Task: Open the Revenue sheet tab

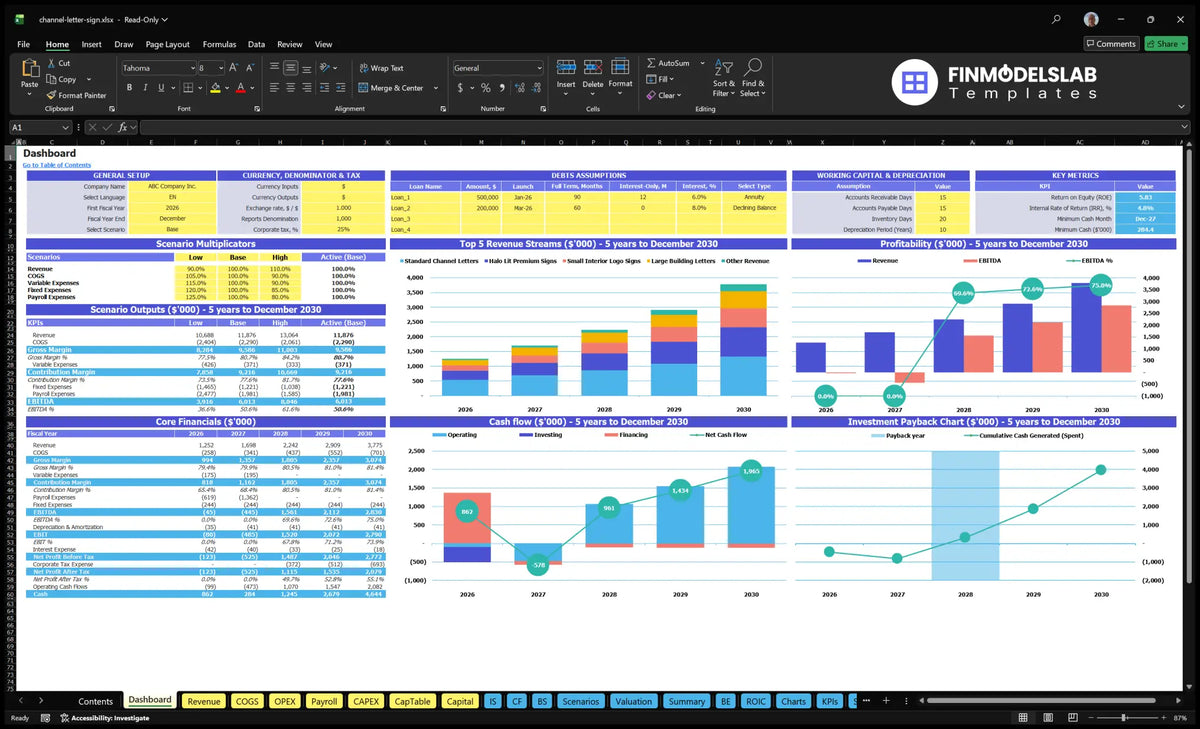Action: pyautogui.click(x=203, y=701)
